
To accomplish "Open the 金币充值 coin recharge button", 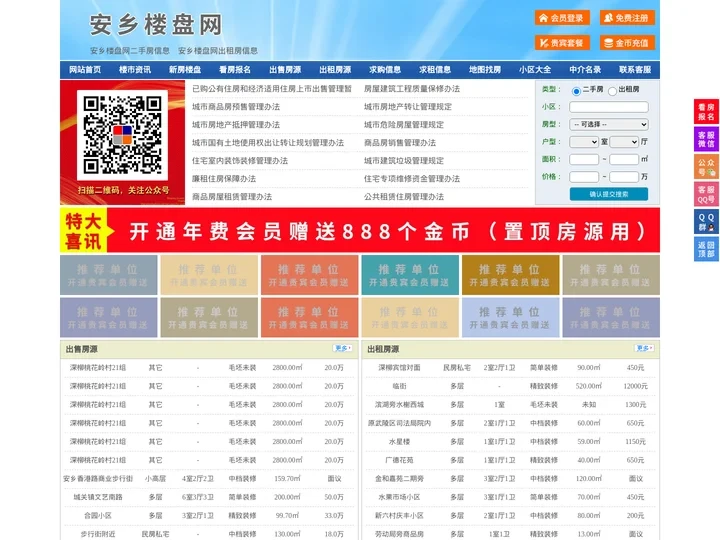I will tap(627, 43).
